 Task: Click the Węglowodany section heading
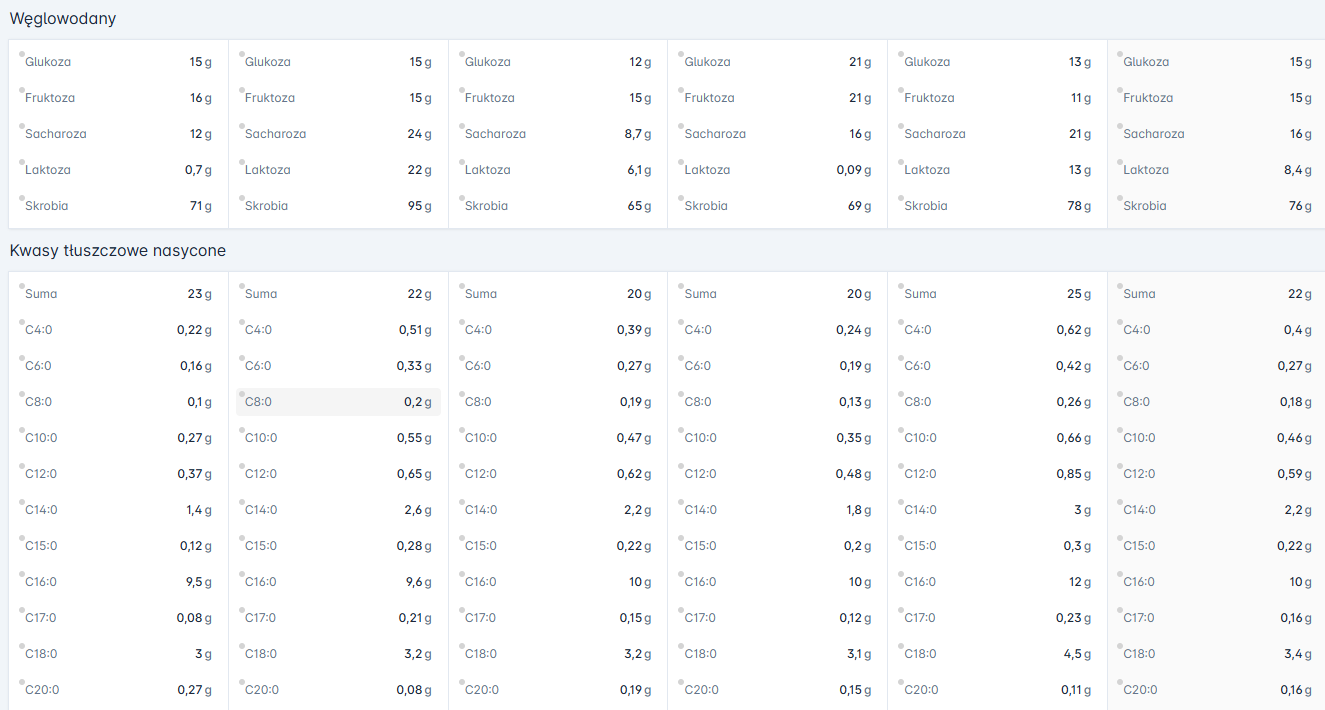(x=63, y=19)
